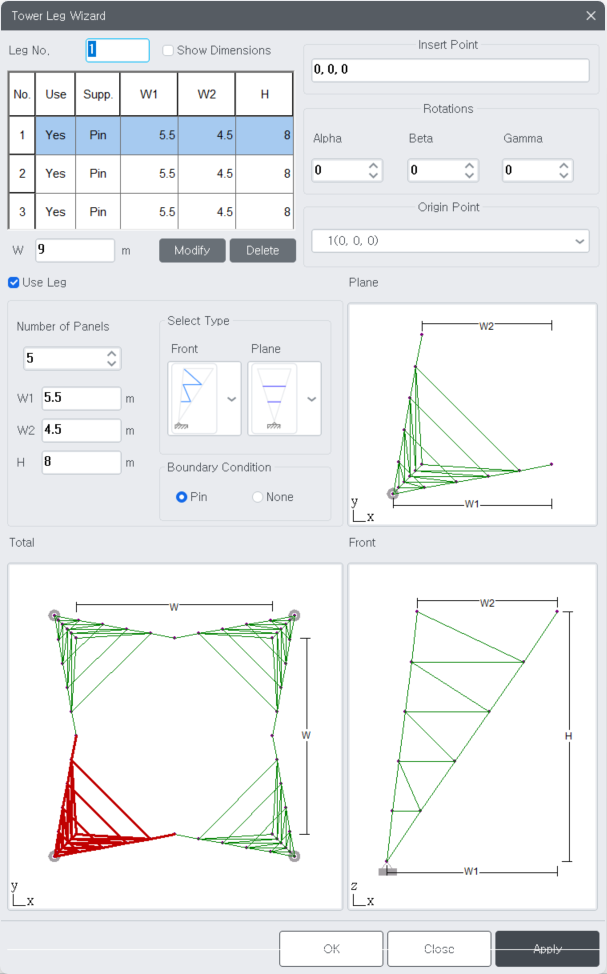Expand the Front type dropdown arrow
The image size is (607, 974).
232,398
